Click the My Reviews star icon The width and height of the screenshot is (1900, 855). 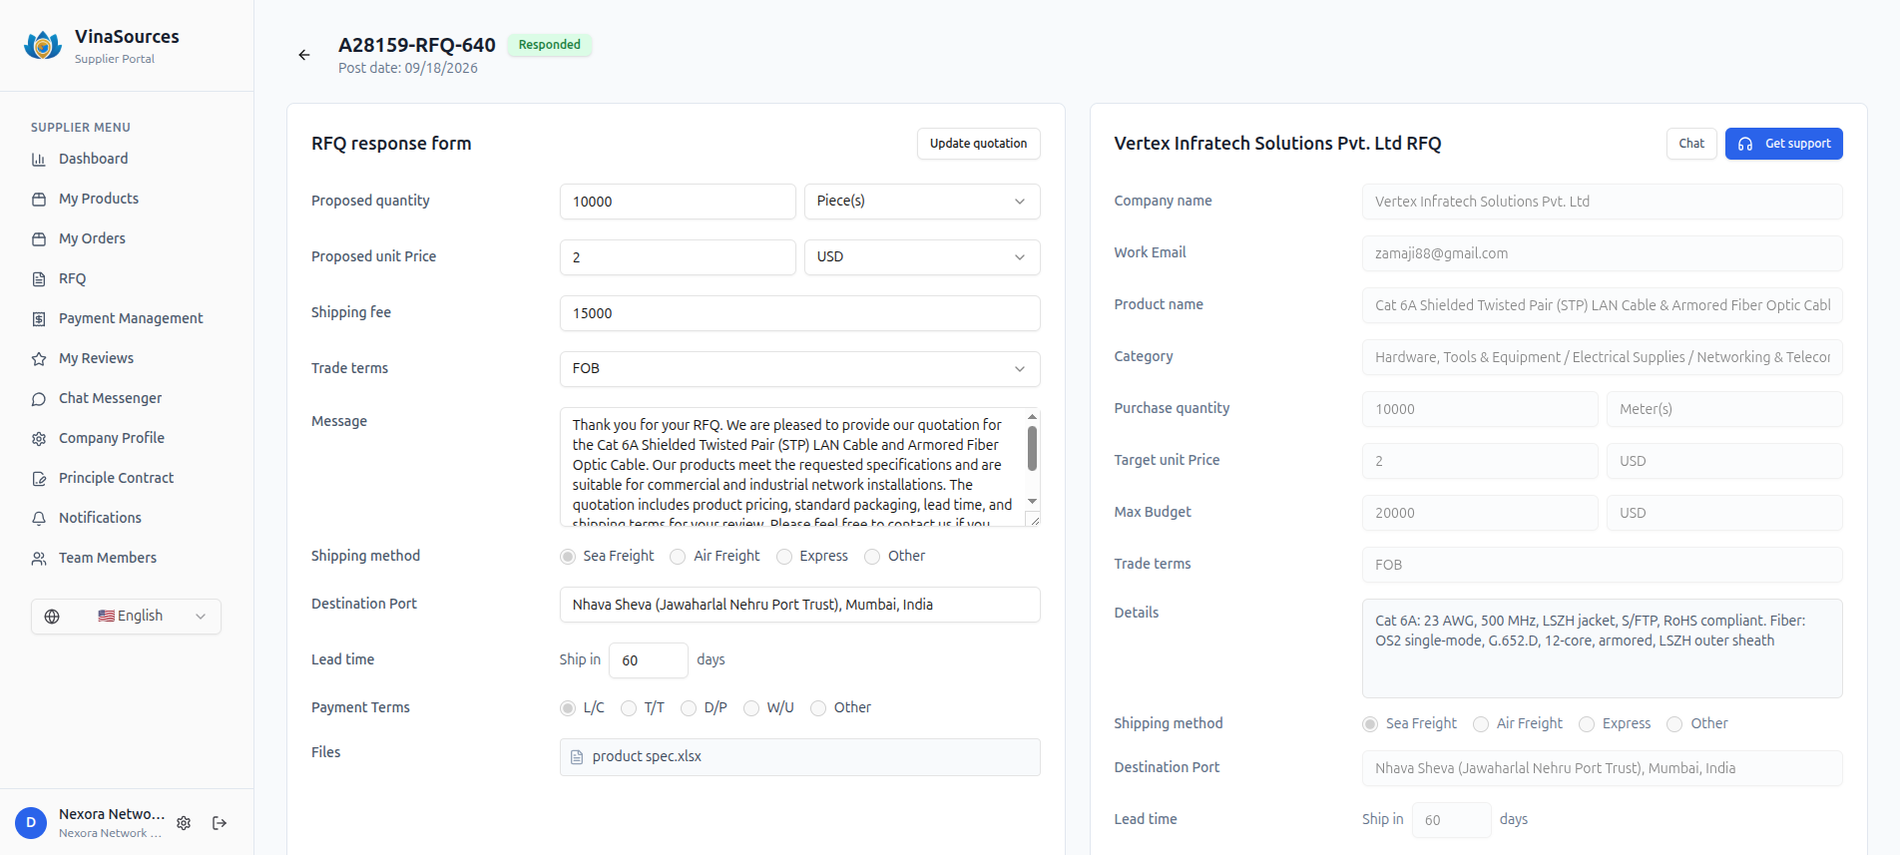click(x=39, y=359)
